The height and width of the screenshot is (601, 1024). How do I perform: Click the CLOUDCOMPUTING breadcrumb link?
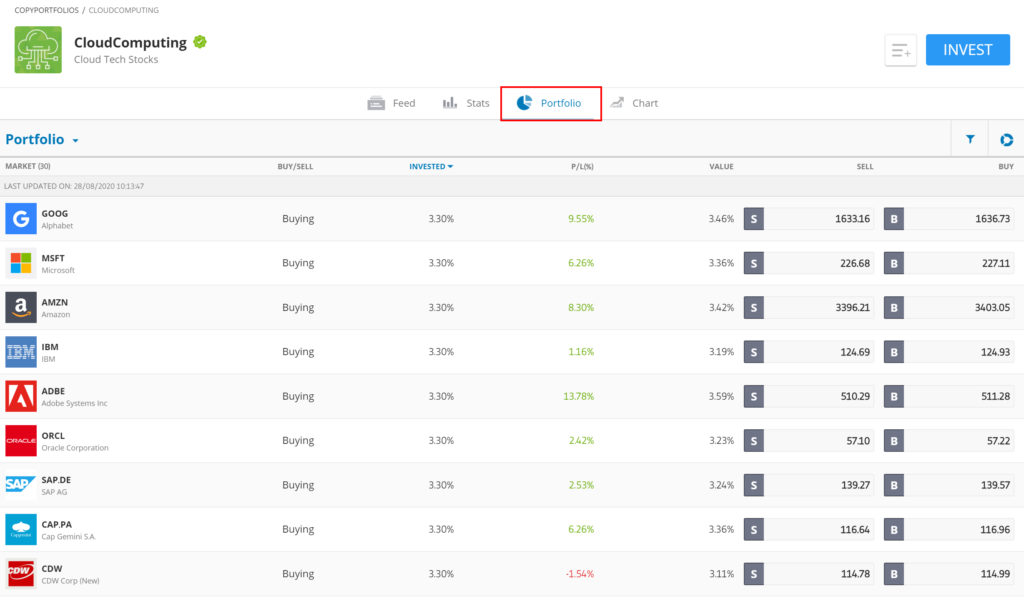123,10
